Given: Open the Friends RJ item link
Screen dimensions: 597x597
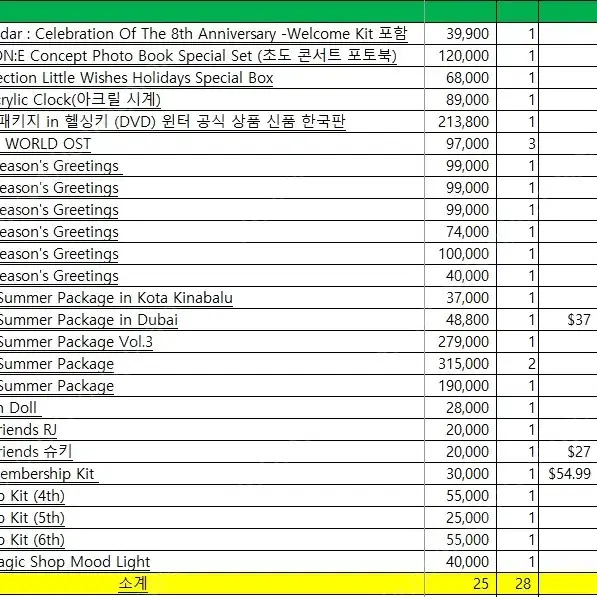Looking at the screenshot, I should pyautogui.click(x=29, y=430).
